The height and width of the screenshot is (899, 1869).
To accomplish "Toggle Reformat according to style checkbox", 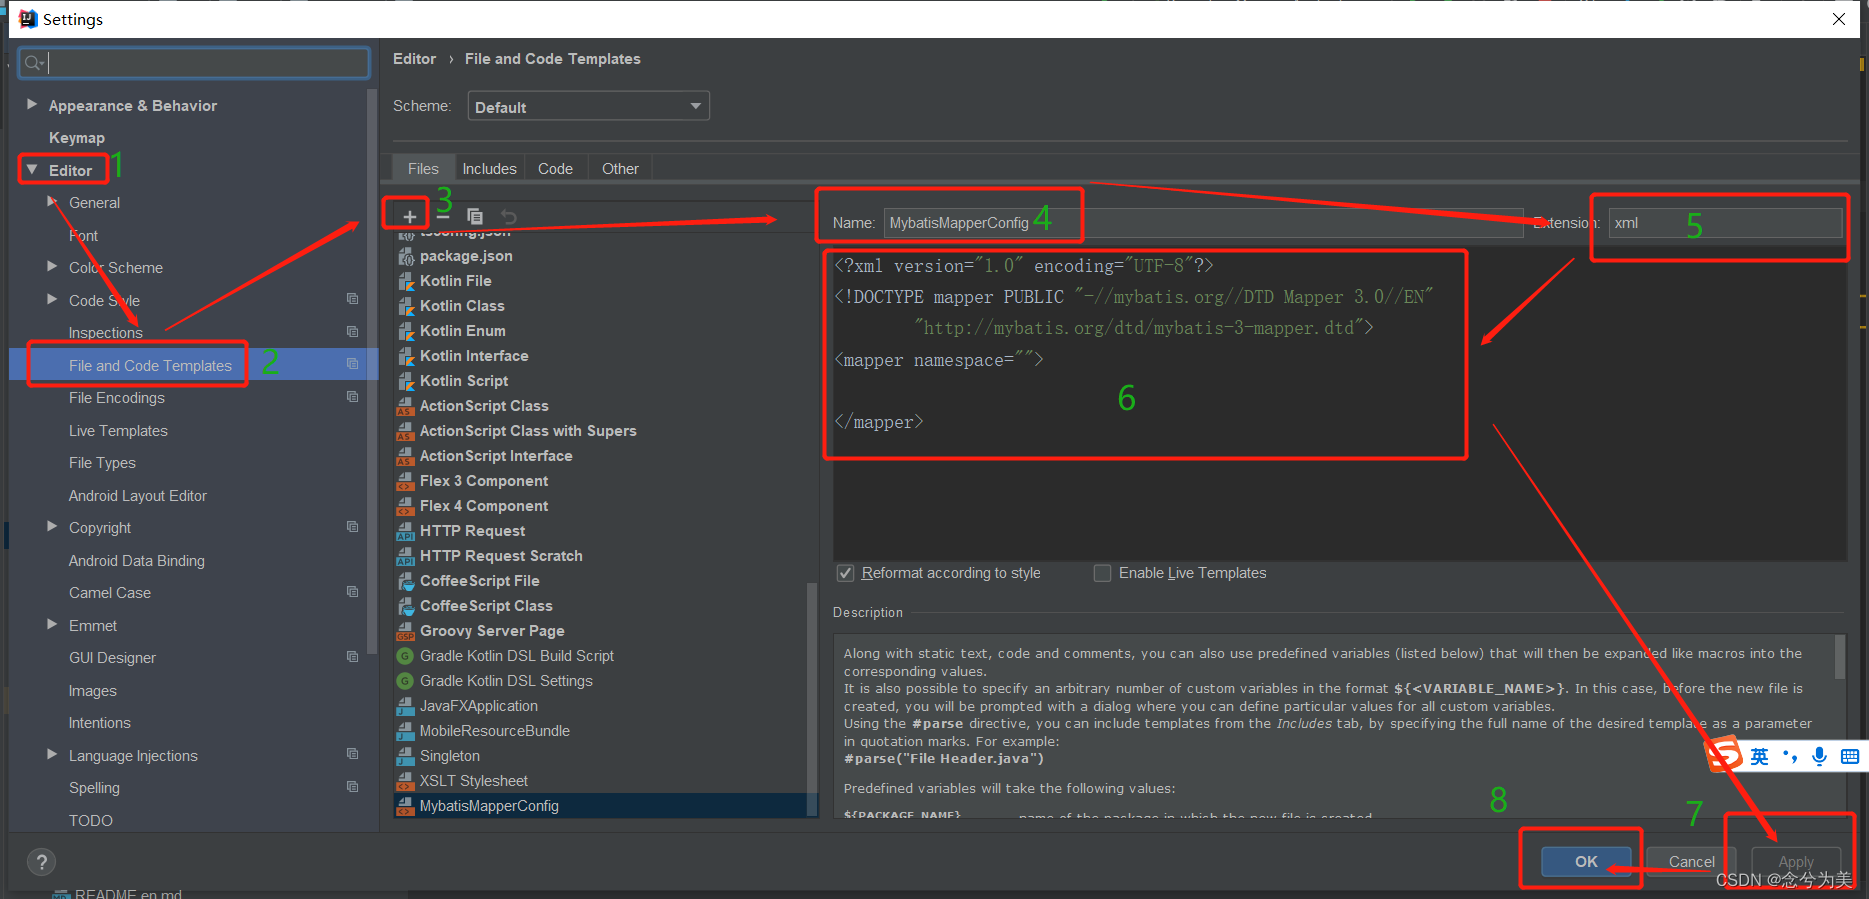I will click(846, 573).
